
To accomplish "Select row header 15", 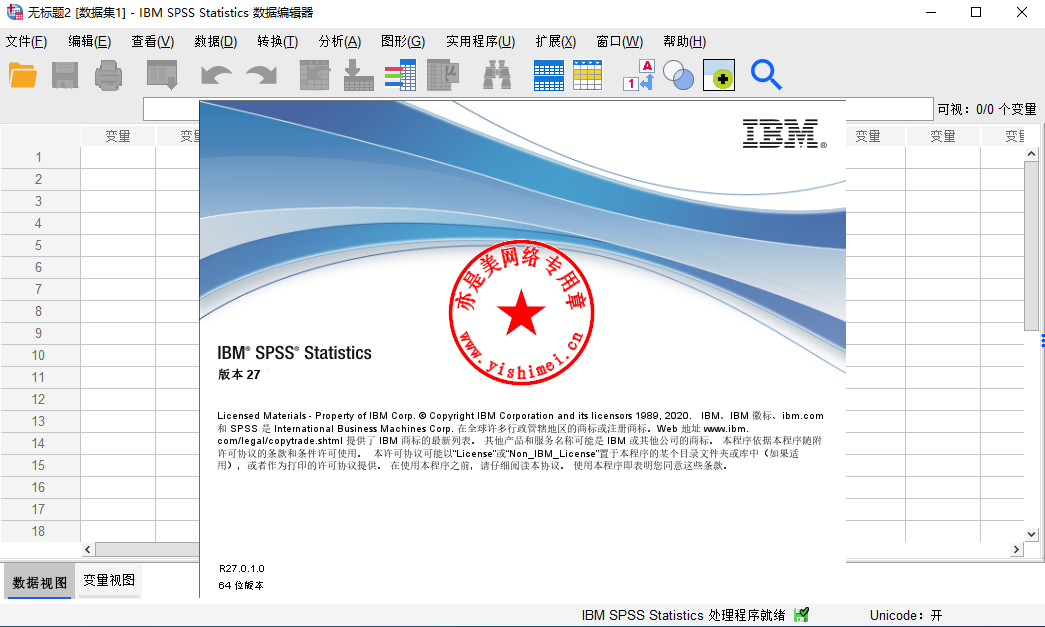I will point(39,465).
